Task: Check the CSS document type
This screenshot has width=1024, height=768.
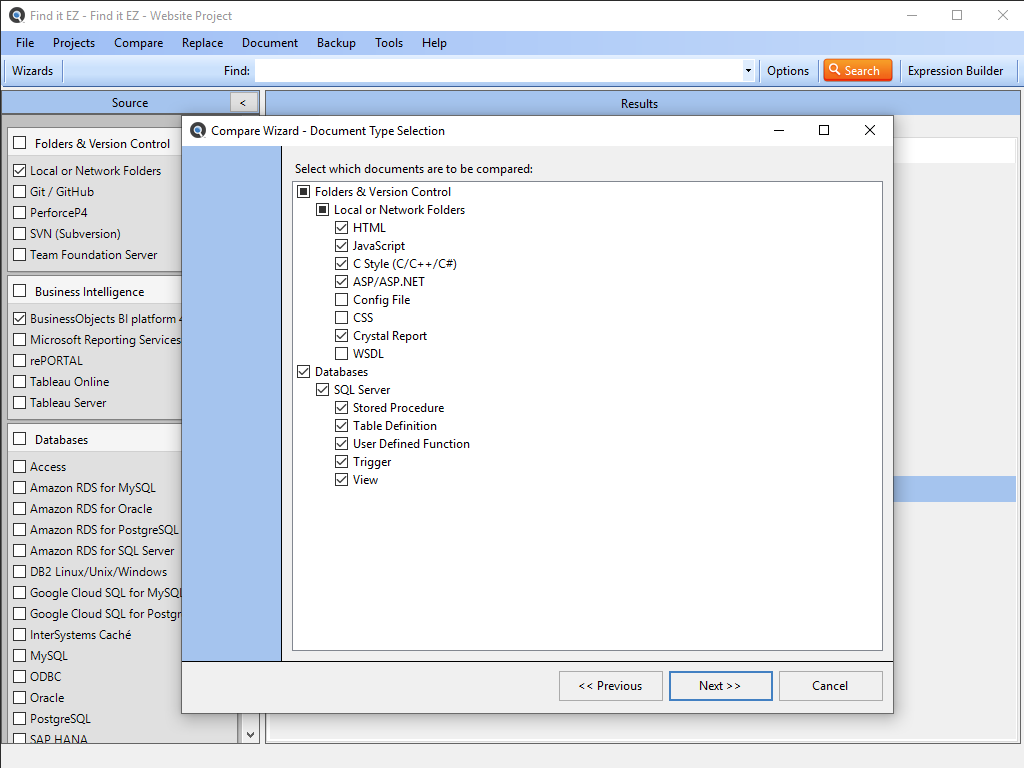Action: (x=342, y=318)
